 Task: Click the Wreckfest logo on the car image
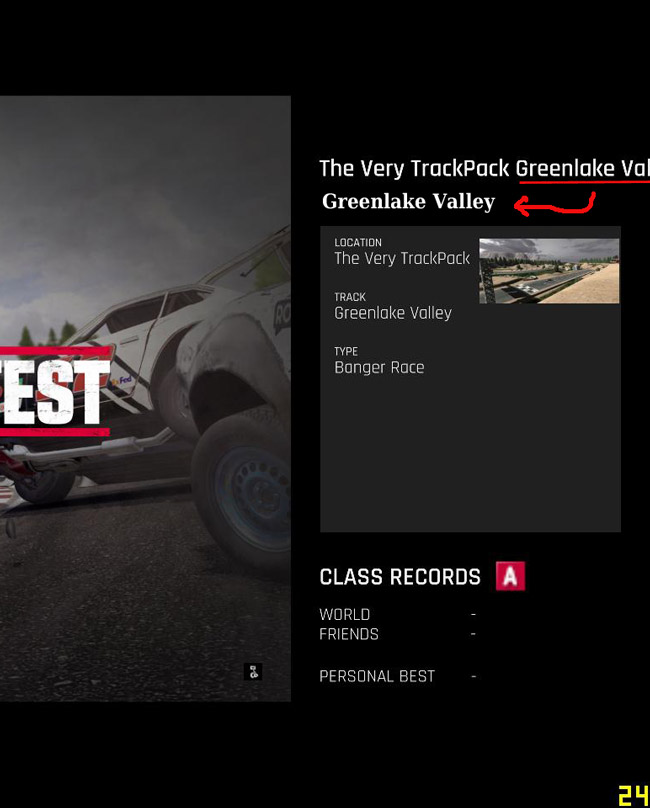(55, 392)
